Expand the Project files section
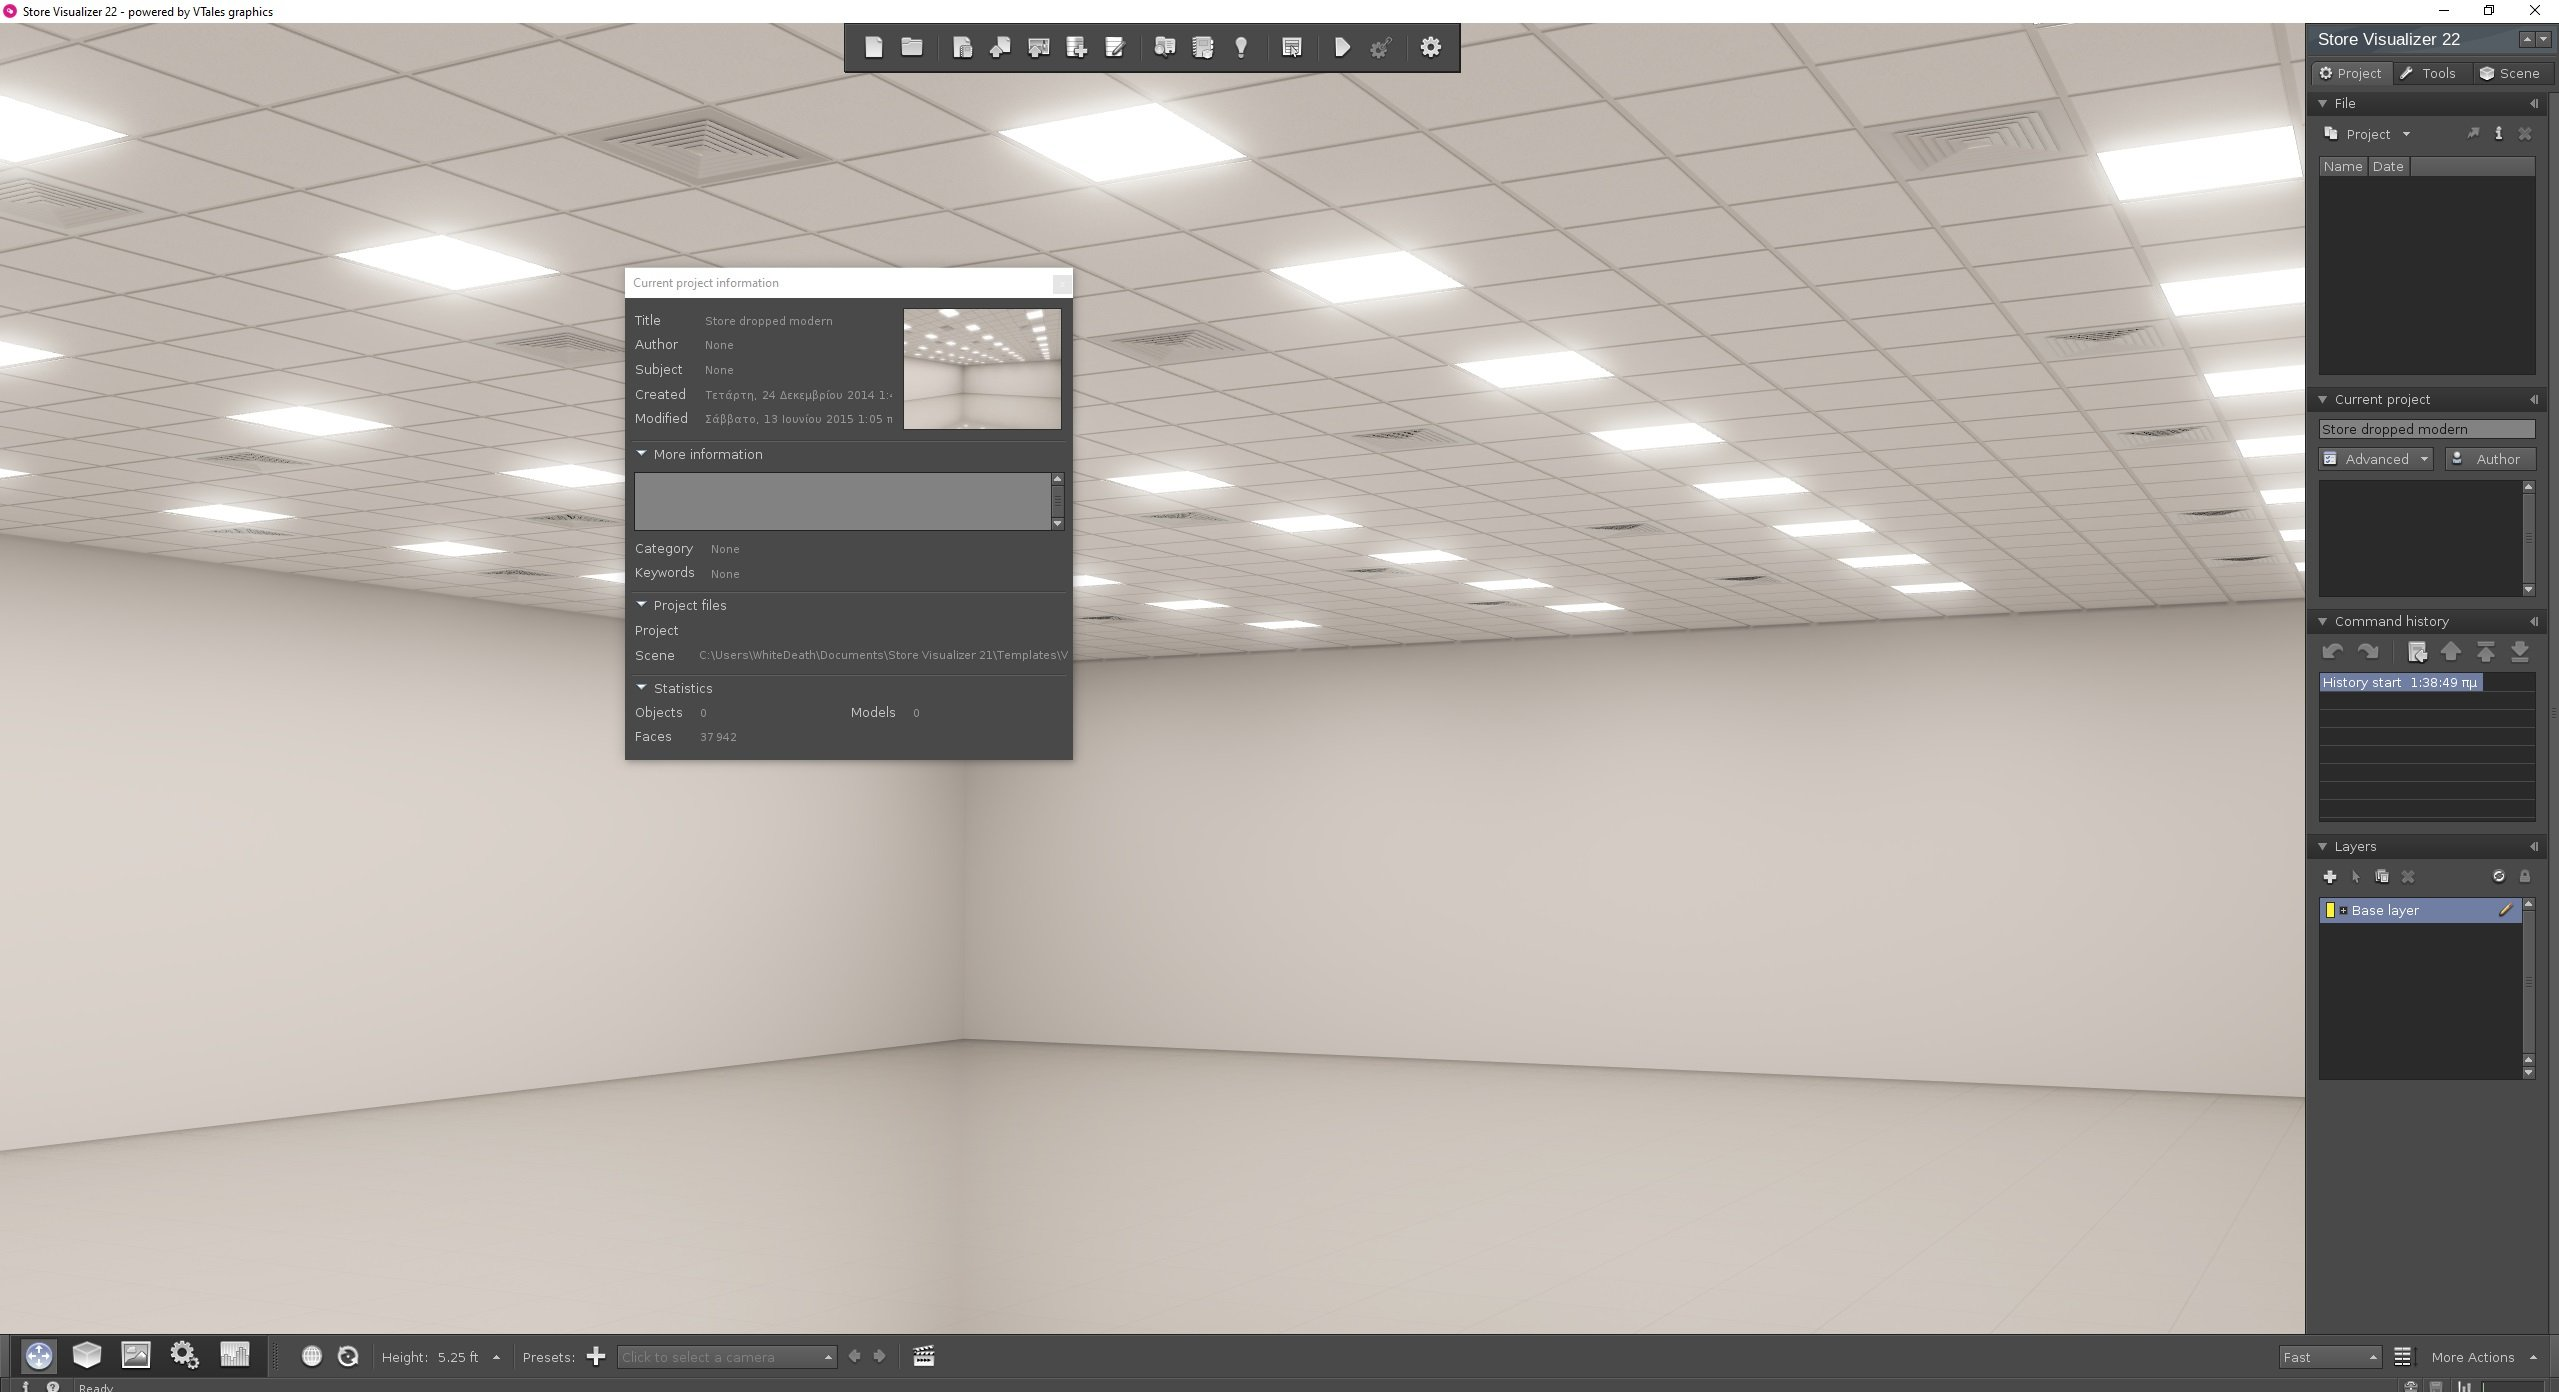The height and width of the screenshot is (1392, 2559). (x=641, y=603)
